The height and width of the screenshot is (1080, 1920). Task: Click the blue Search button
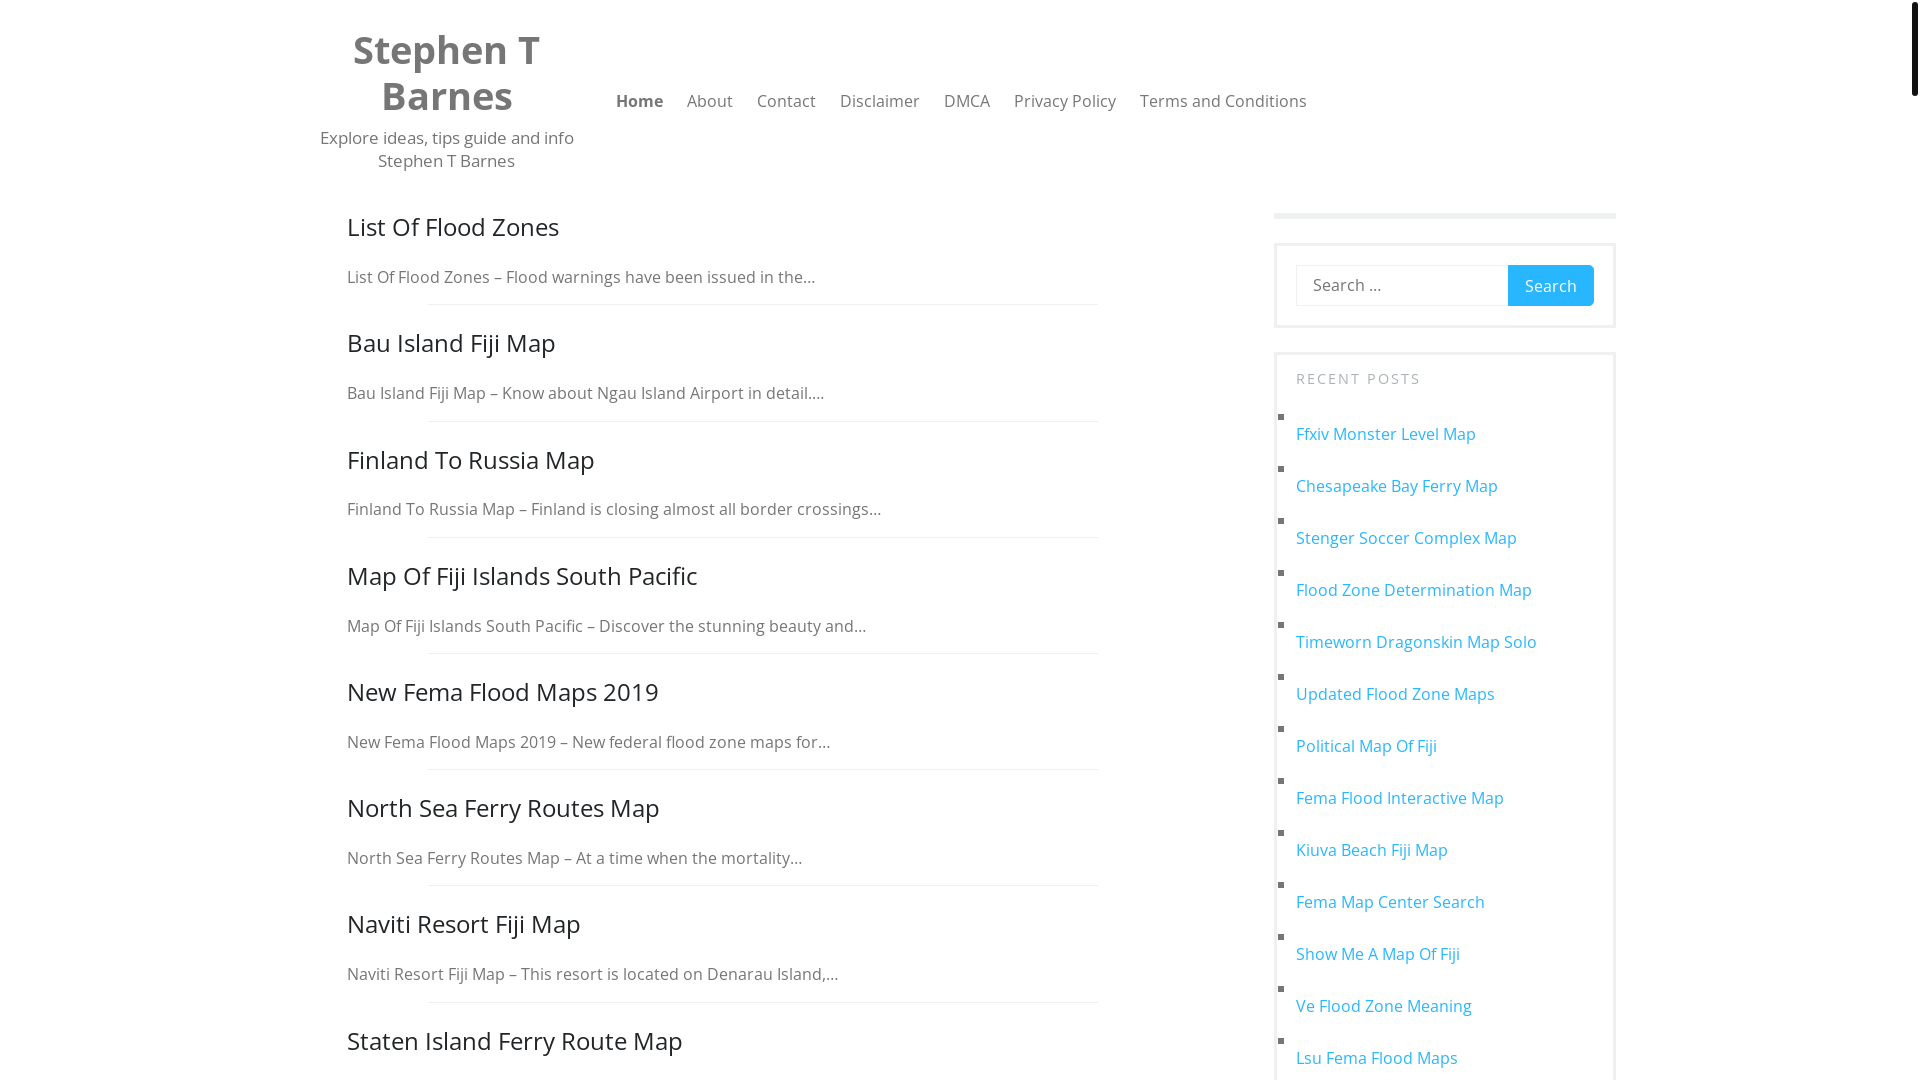(1550, 285)
